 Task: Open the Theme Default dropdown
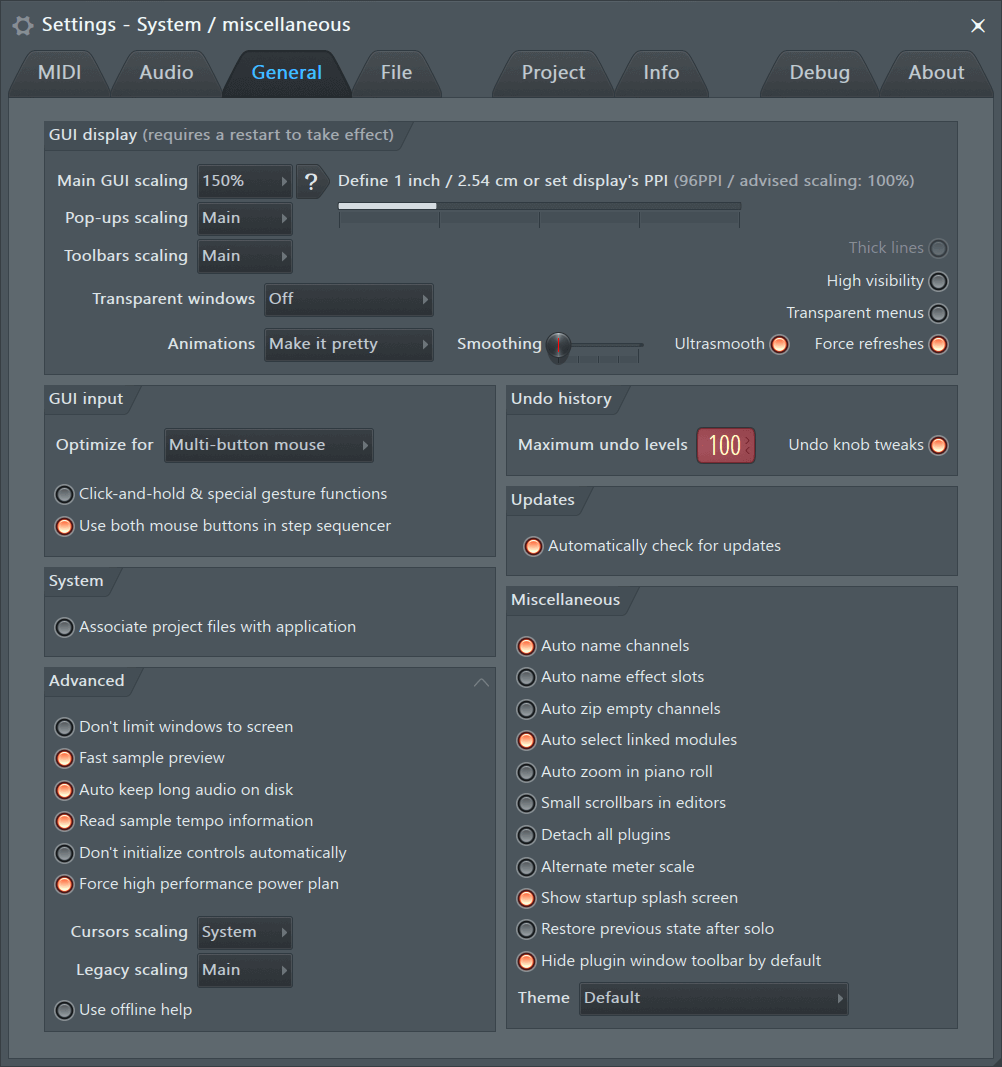(x=713, y=998)
